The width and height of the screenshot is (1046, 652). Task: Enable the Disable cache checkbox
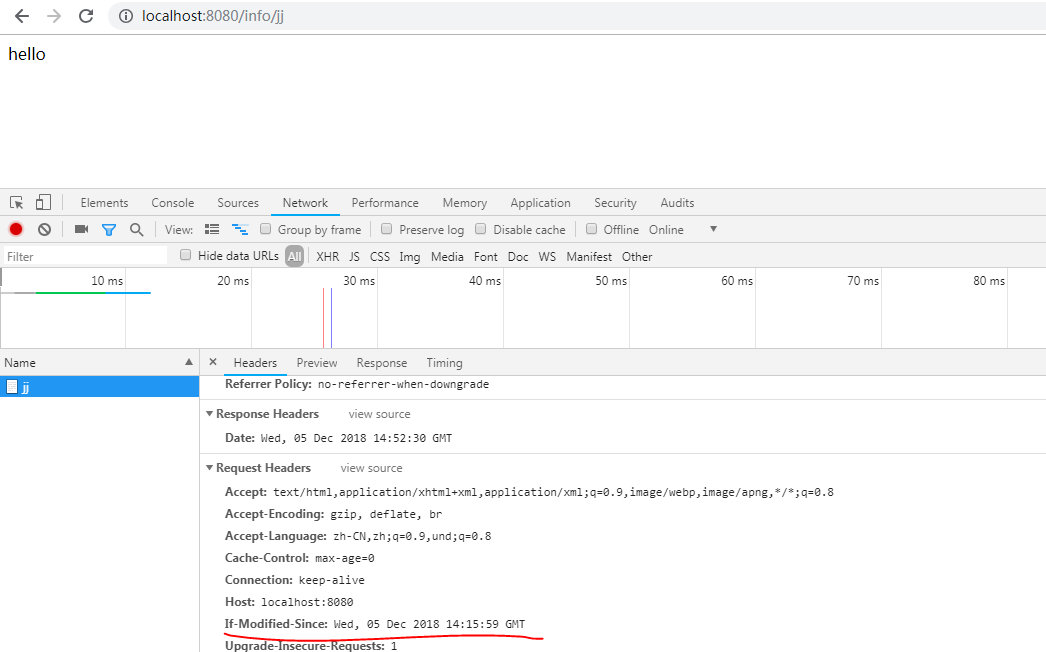(x=481, y=229)
